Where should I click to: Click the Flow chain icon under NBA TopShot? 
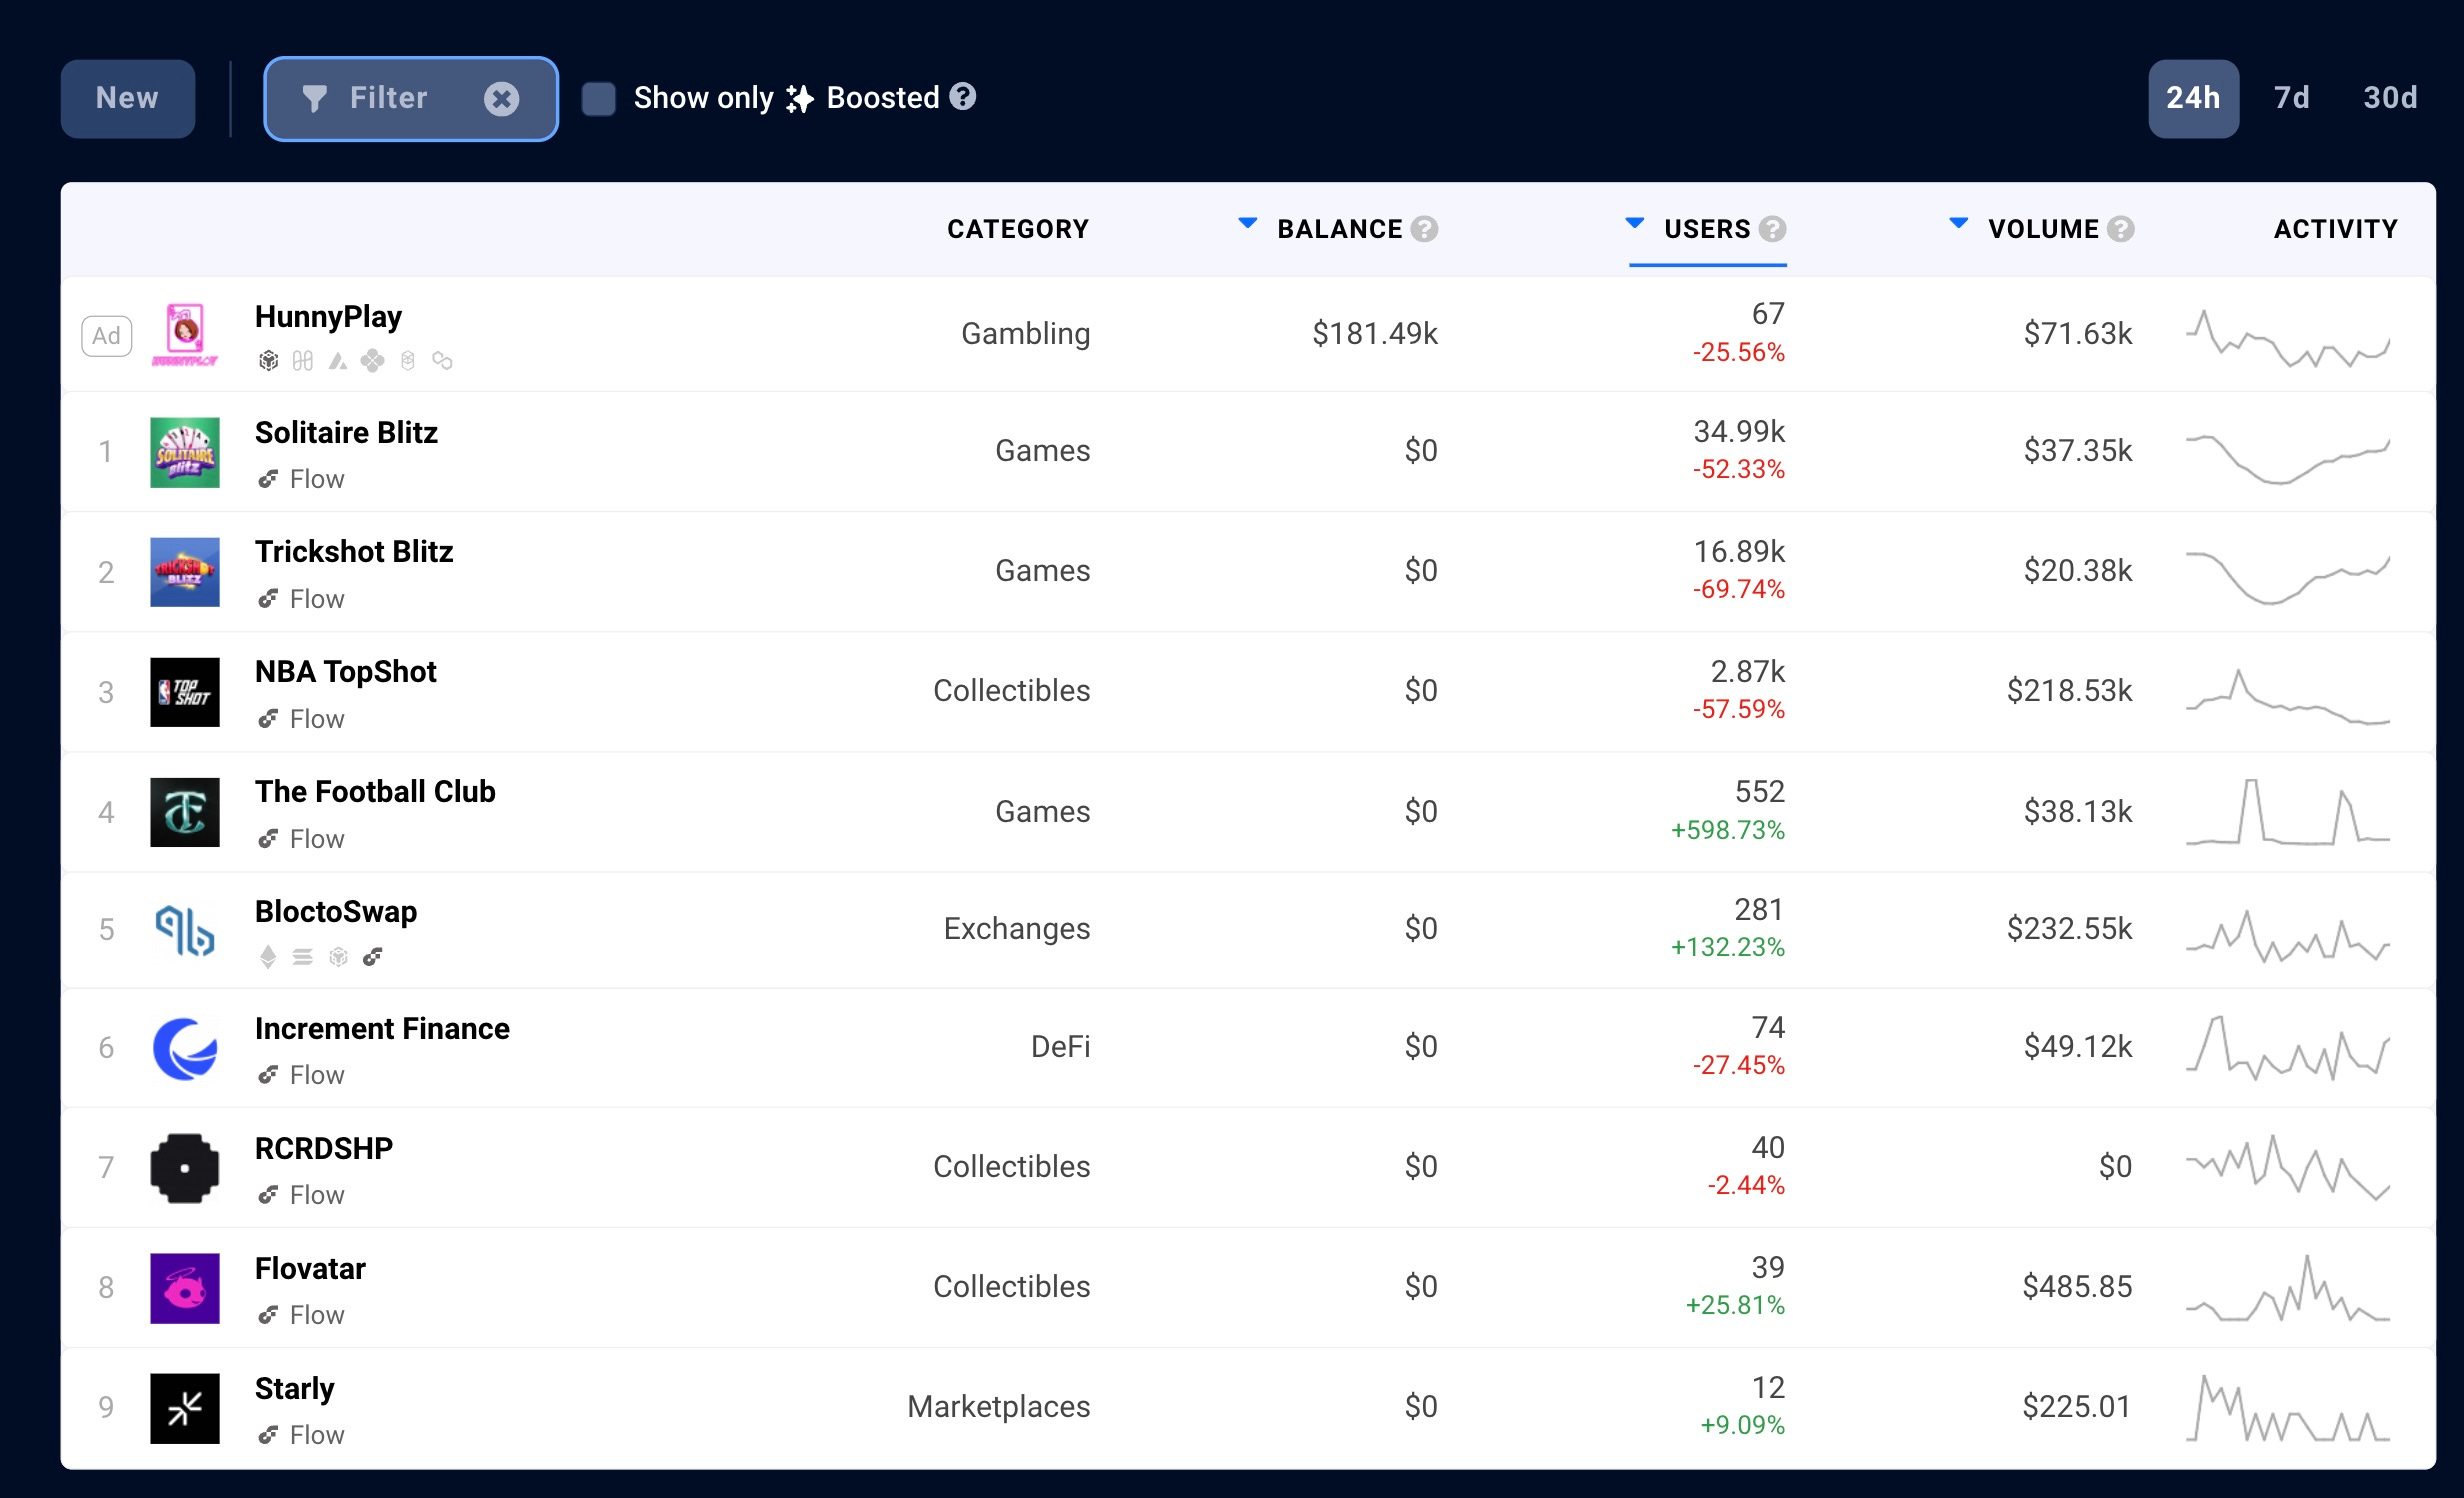[x=268, y=719]
